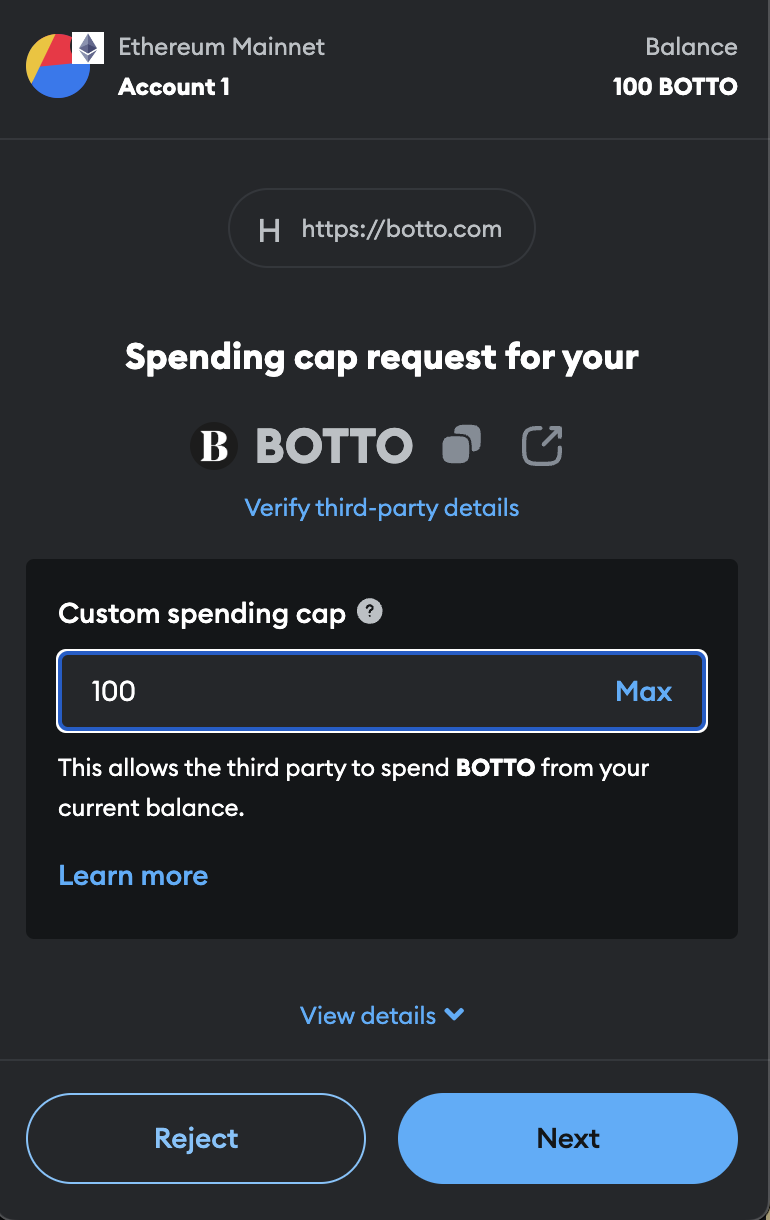Click the BOTTO token name text
Image resolution: width=770 pixels, height=1220 pixels.
coord(334,446)
